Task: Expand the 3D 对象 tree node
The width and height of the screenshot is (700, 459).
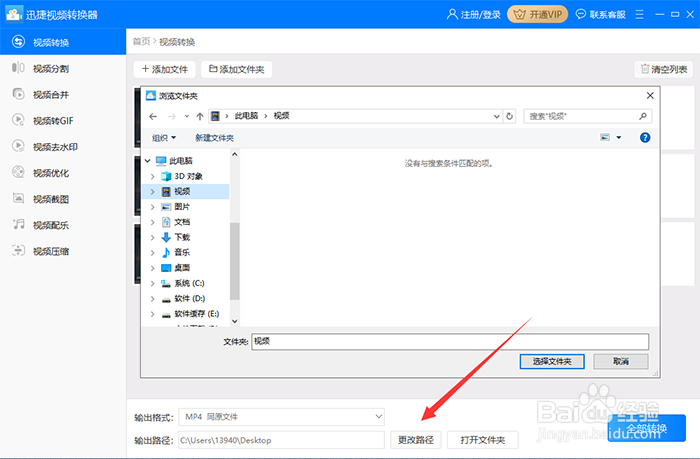Action: pyautogui.click(x=153, y=176)
